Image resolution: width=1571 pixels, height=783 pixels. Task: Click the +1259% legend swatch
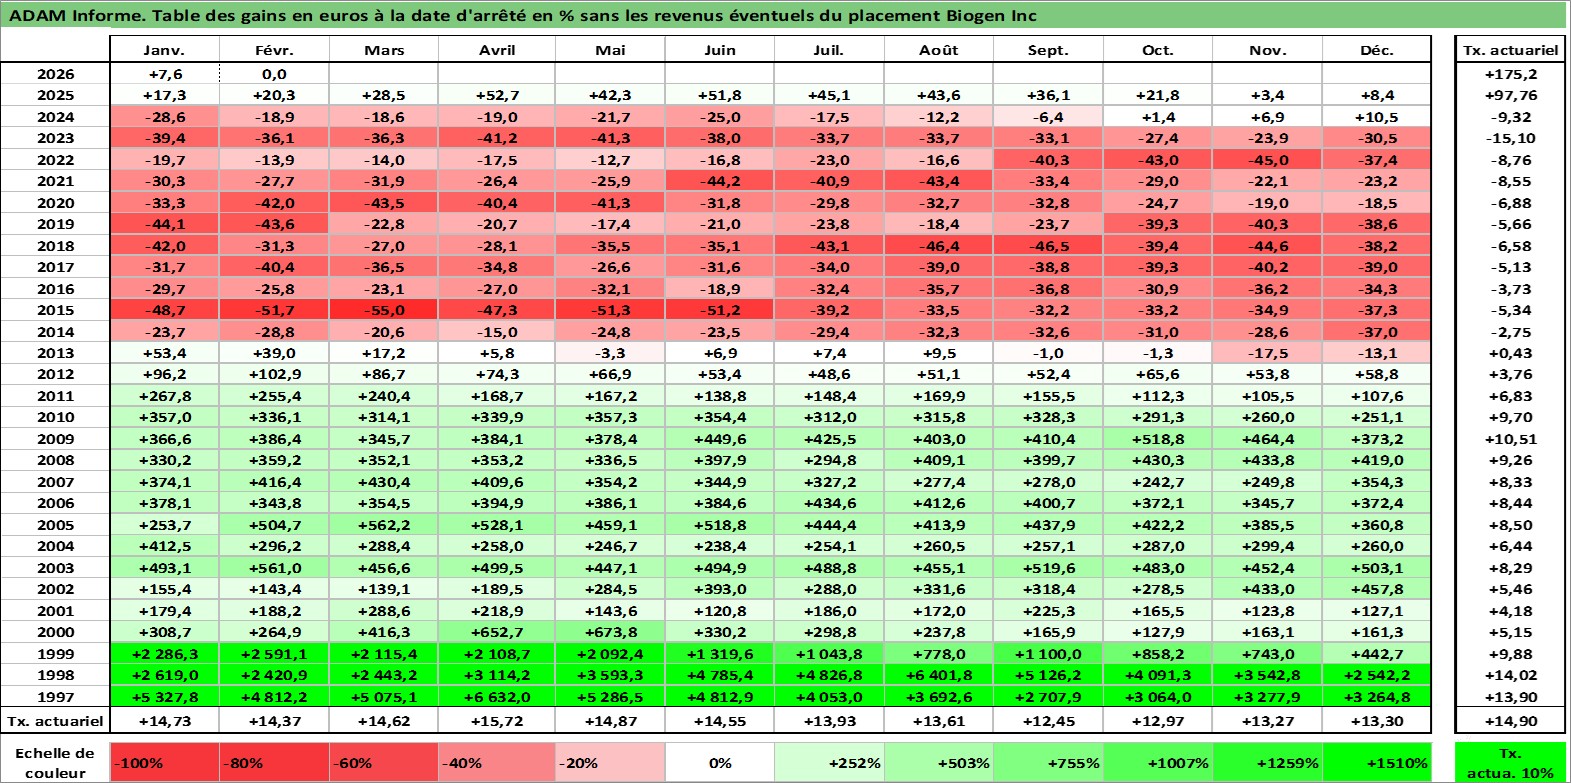click(1267, 762)
